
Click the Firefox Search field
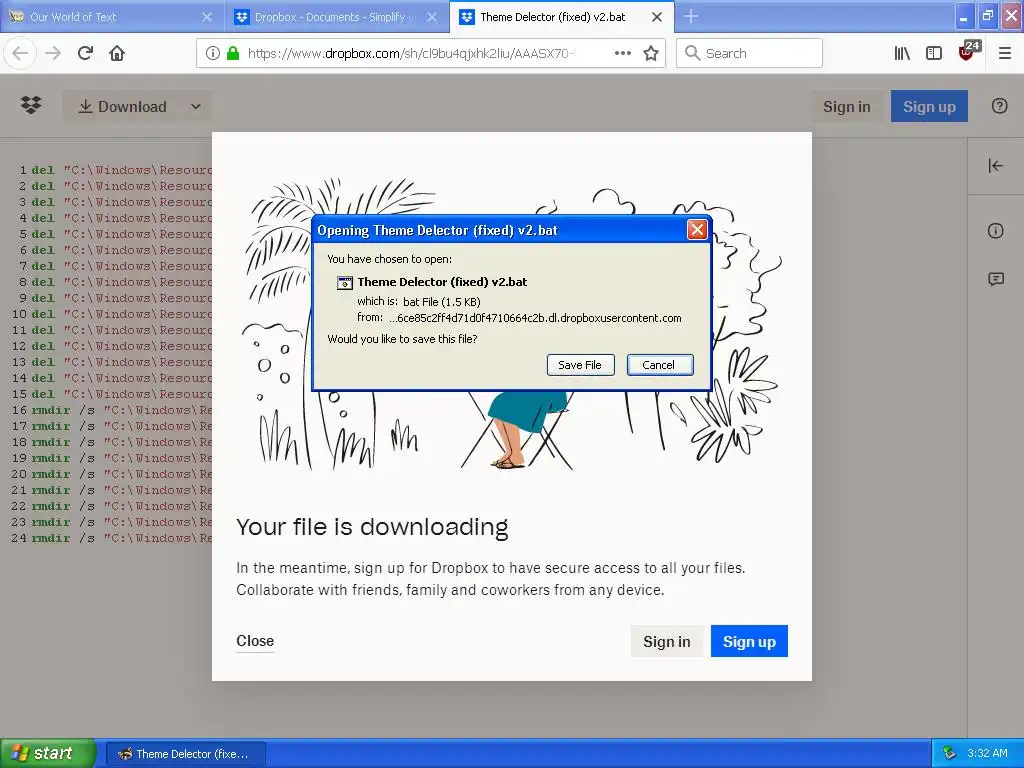749,54
